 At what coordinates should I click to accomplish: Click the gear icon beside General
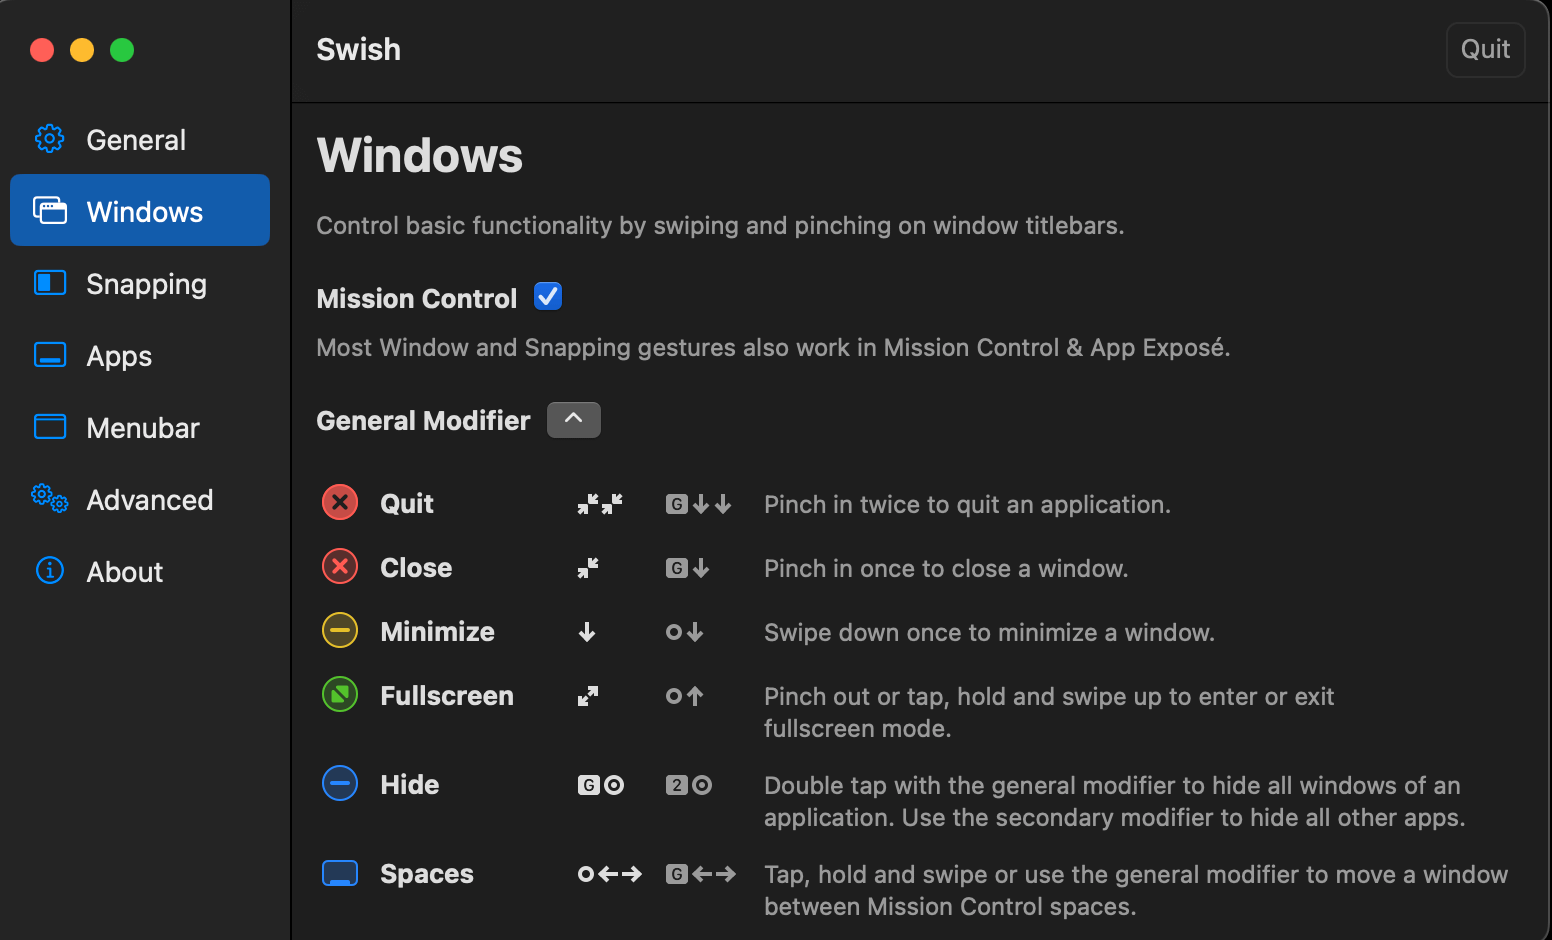(x=50, y=139)
